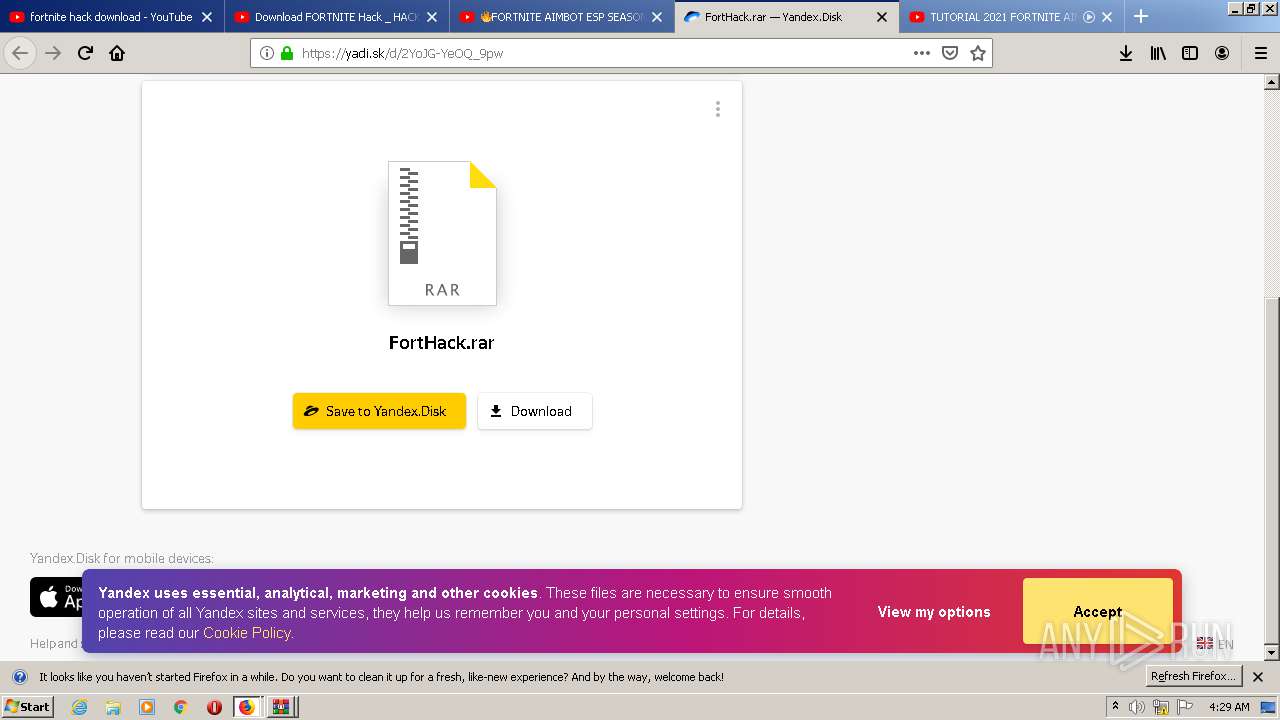Launch Internet Explorer from taskbar
Viewport: 1280px width, 720px height.
tap(80, 707)
